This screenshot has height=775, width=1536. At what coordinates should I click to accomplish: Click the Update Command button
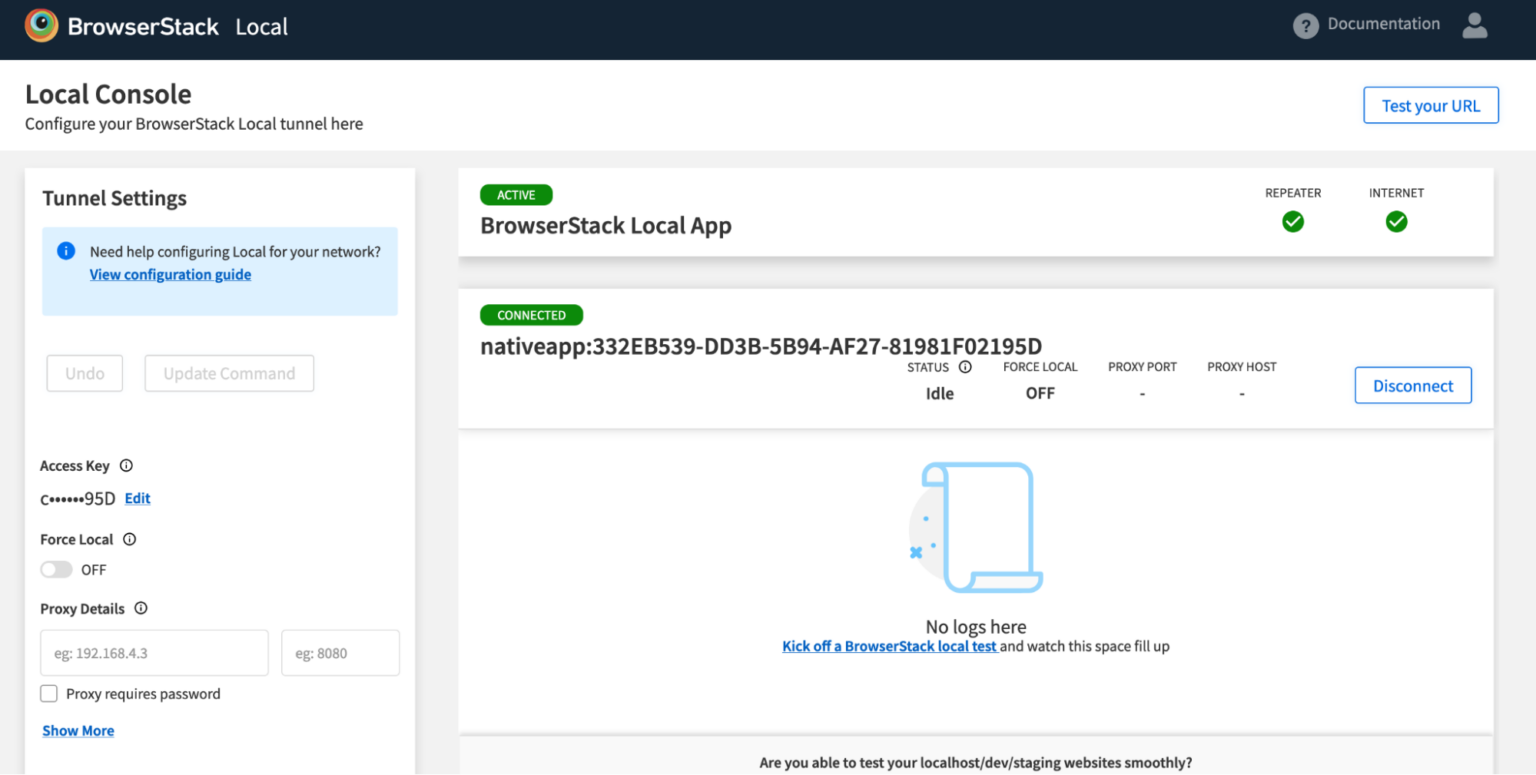pos(229,373)
